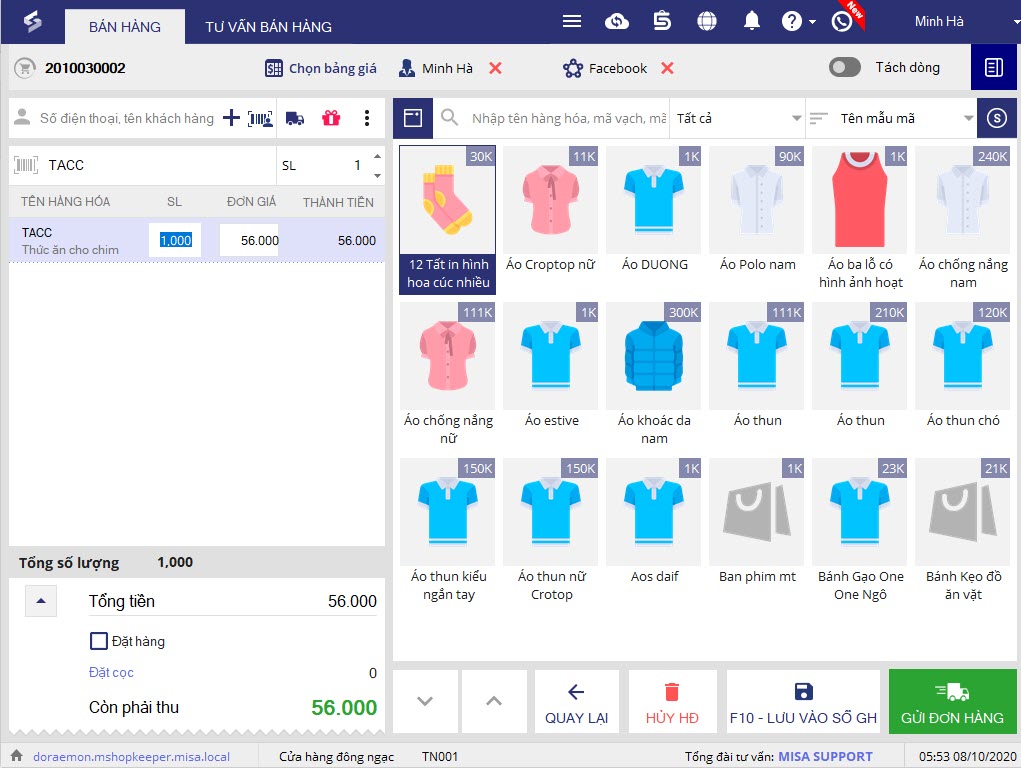1021x768 pixels.
Task: Select the Áo estive product
Action: click(551, 366)
